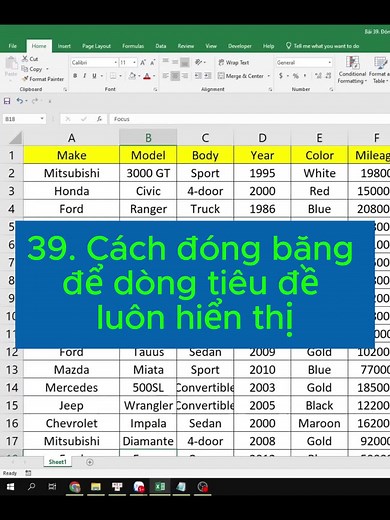This screenshot has height=520, width=390.
Task: Align cell text left
Action: tap(166, 76)
